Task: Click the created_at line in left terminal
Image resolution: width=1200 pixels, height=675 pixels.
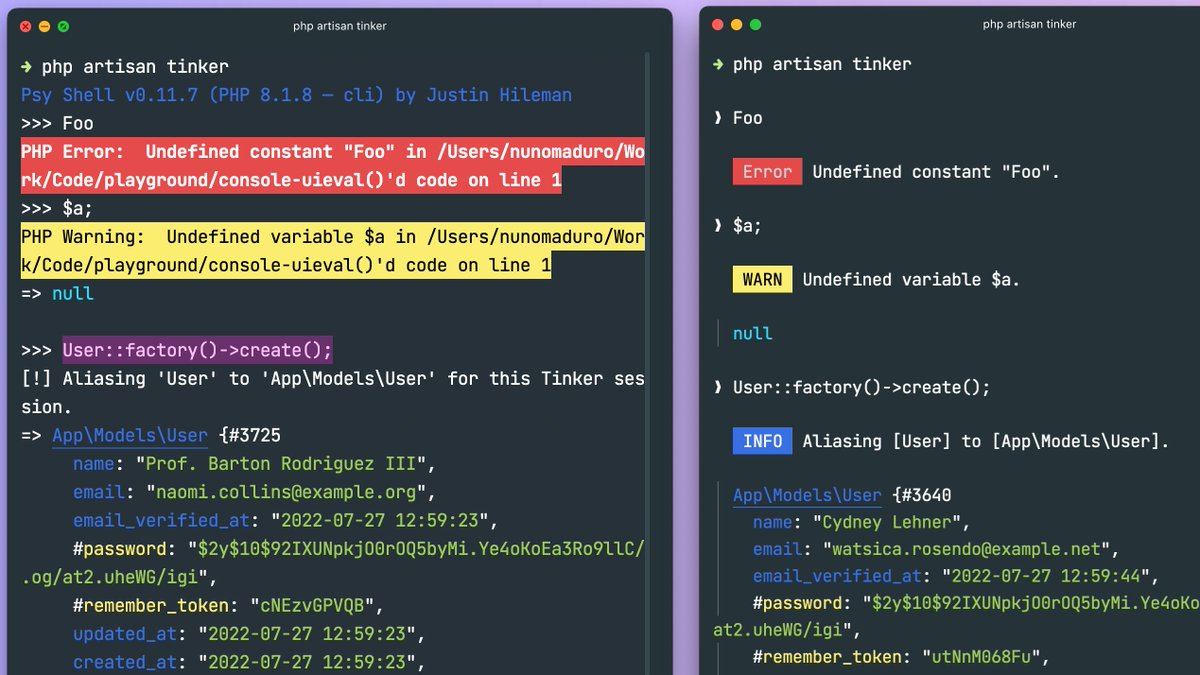Action: click(x=250, y=662)
